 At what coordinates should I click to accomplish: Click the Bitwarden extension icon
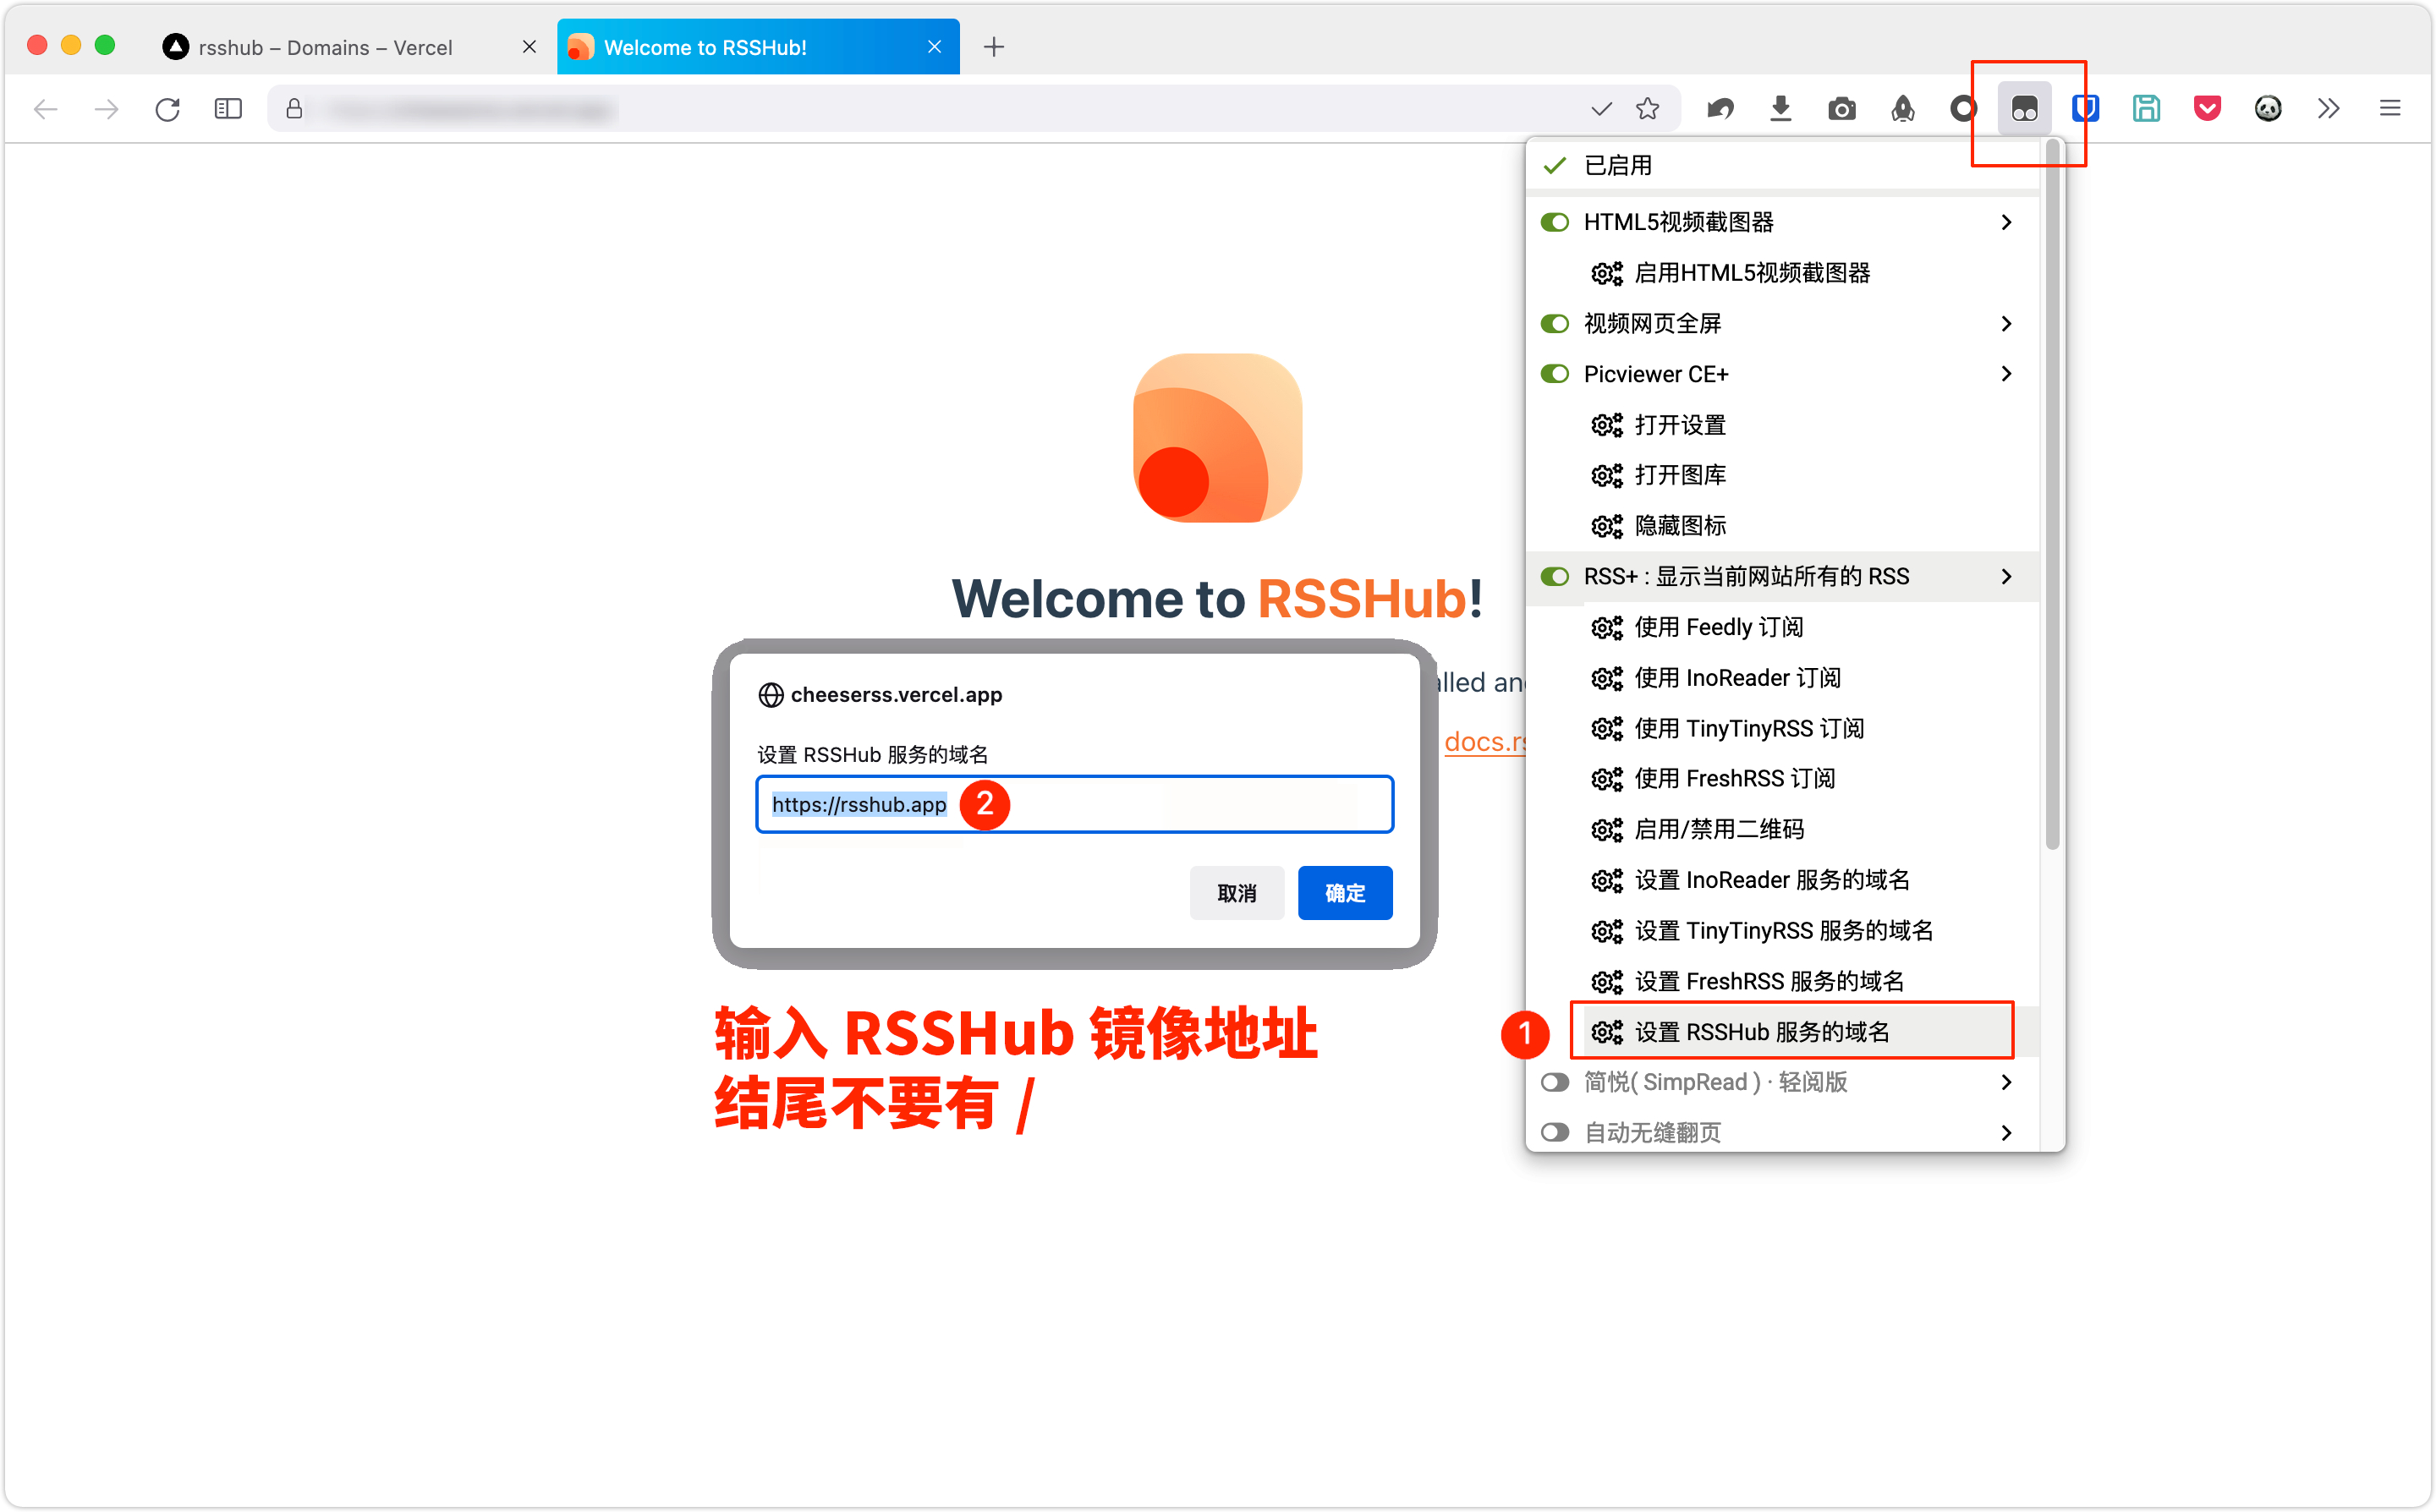(2085, 108)
